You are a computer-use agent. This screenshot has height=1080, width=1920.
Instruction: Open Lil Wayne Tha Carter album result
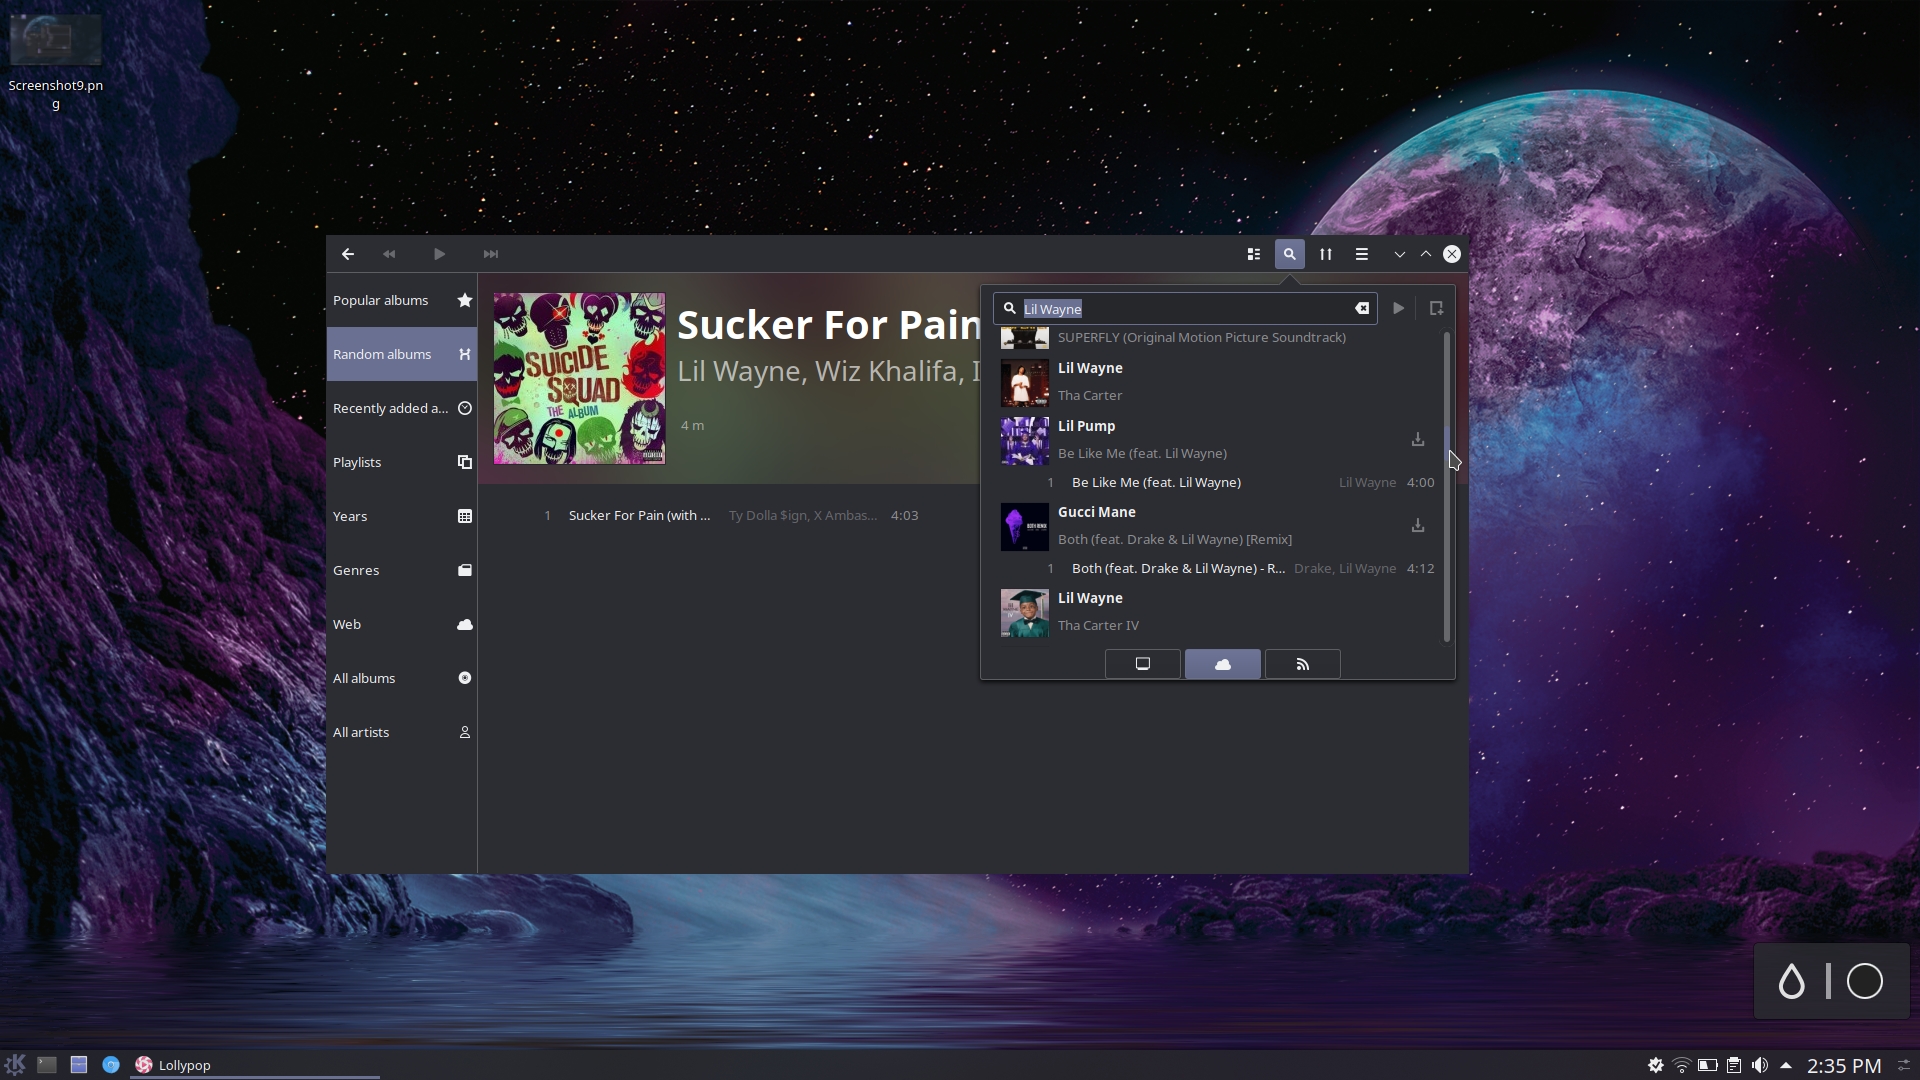pyautogui.click(x=1218, y=382)
